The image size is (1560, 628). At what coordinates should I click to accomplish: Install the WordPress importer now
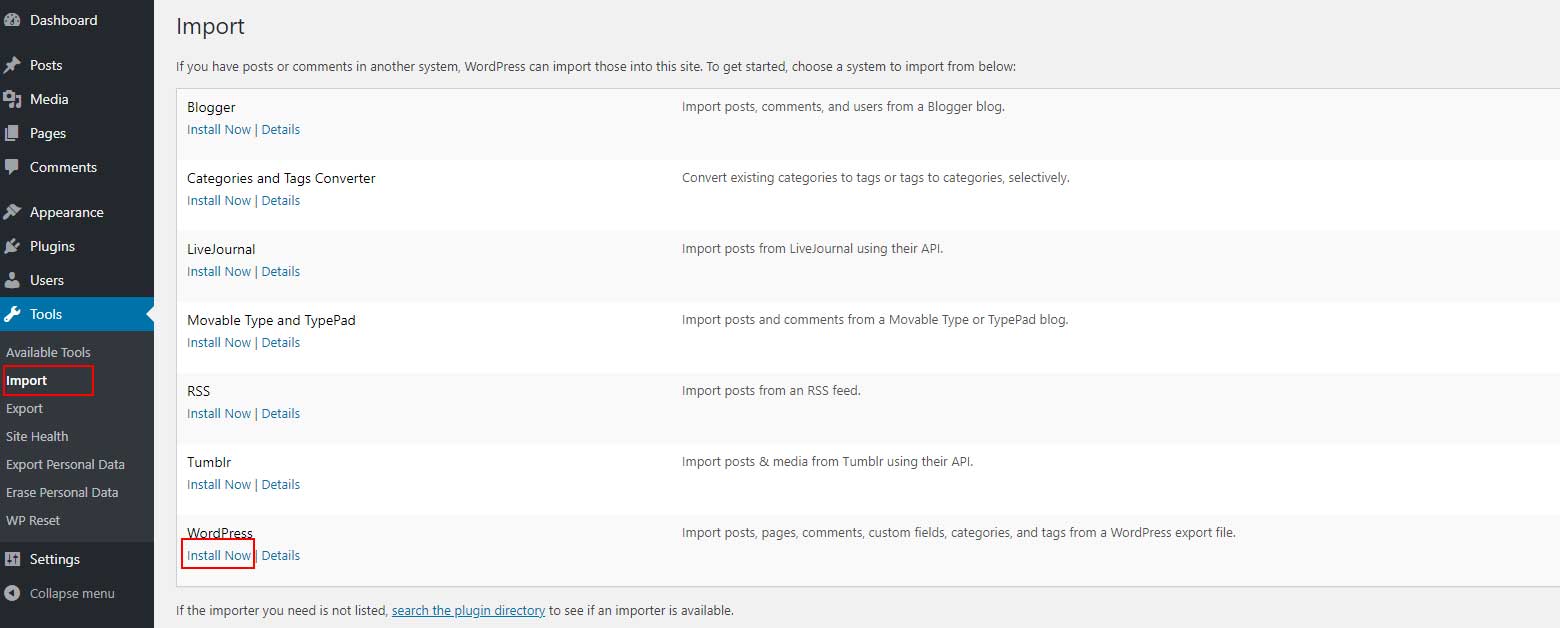[x=219, y=555]
